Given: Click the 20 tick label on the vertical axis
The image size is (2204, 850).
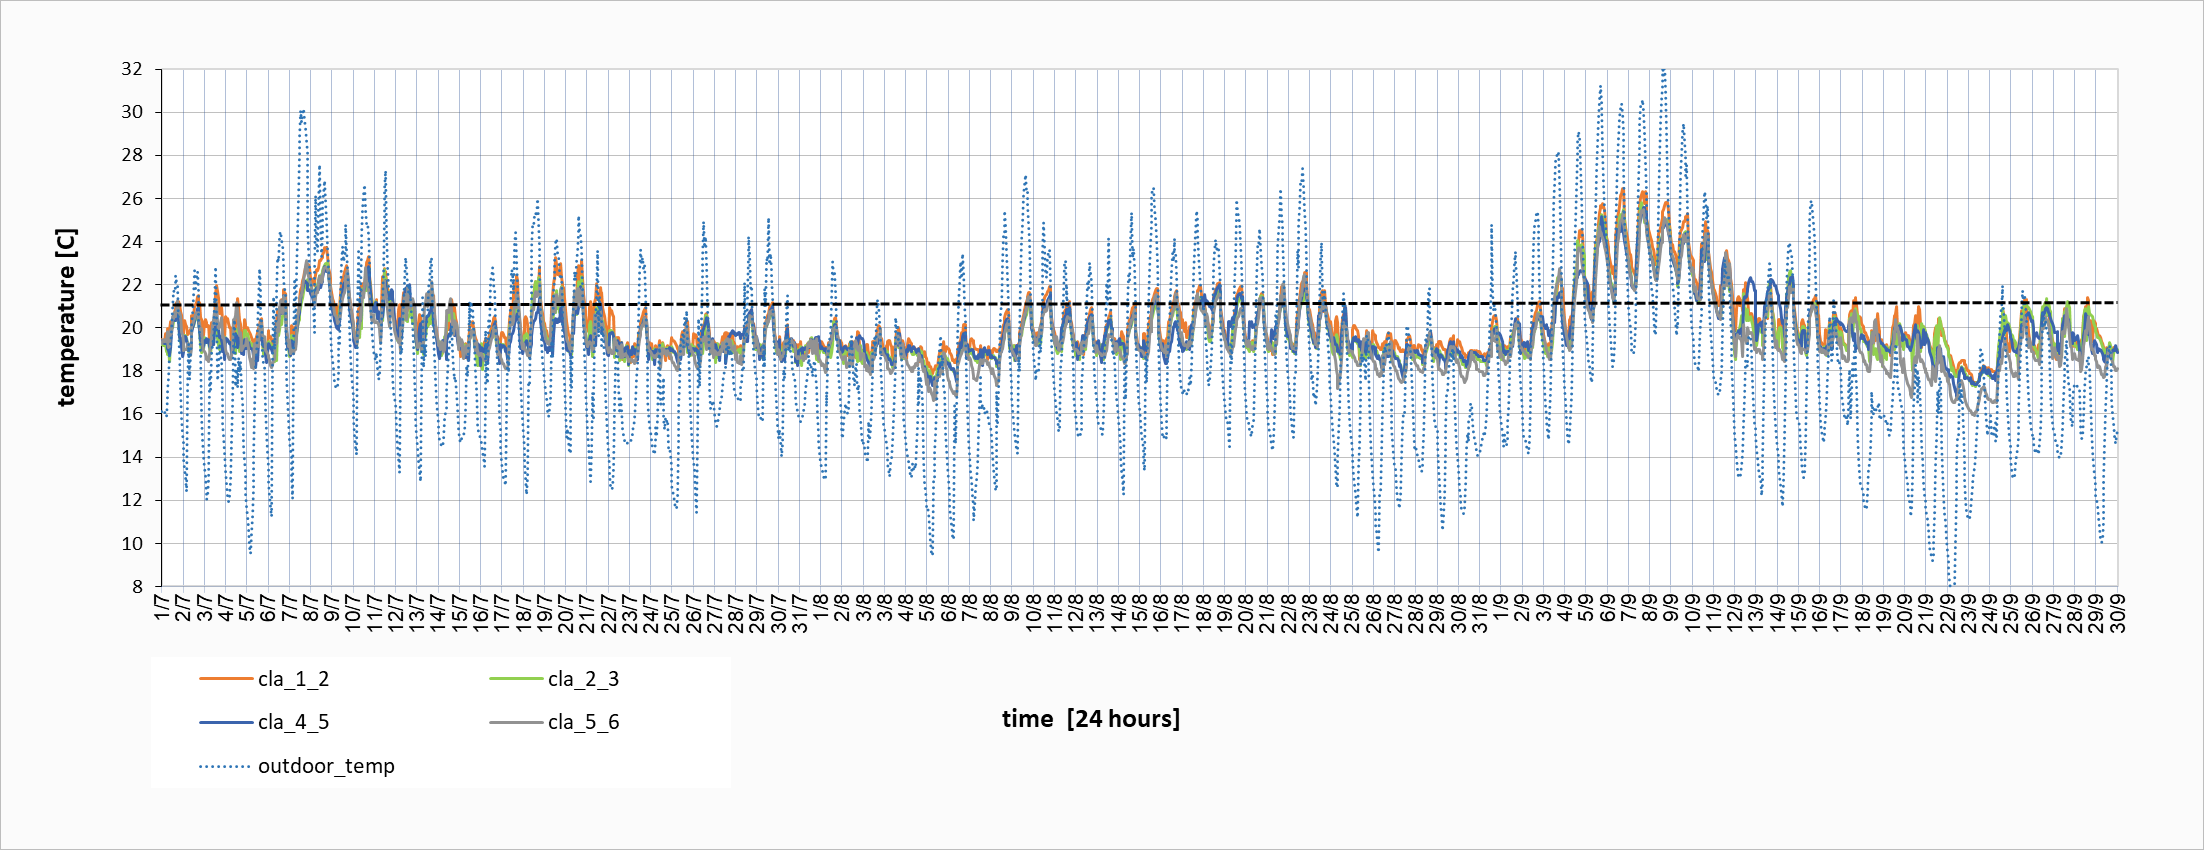Looking at the screenshot, I should (x=132, y=328).
